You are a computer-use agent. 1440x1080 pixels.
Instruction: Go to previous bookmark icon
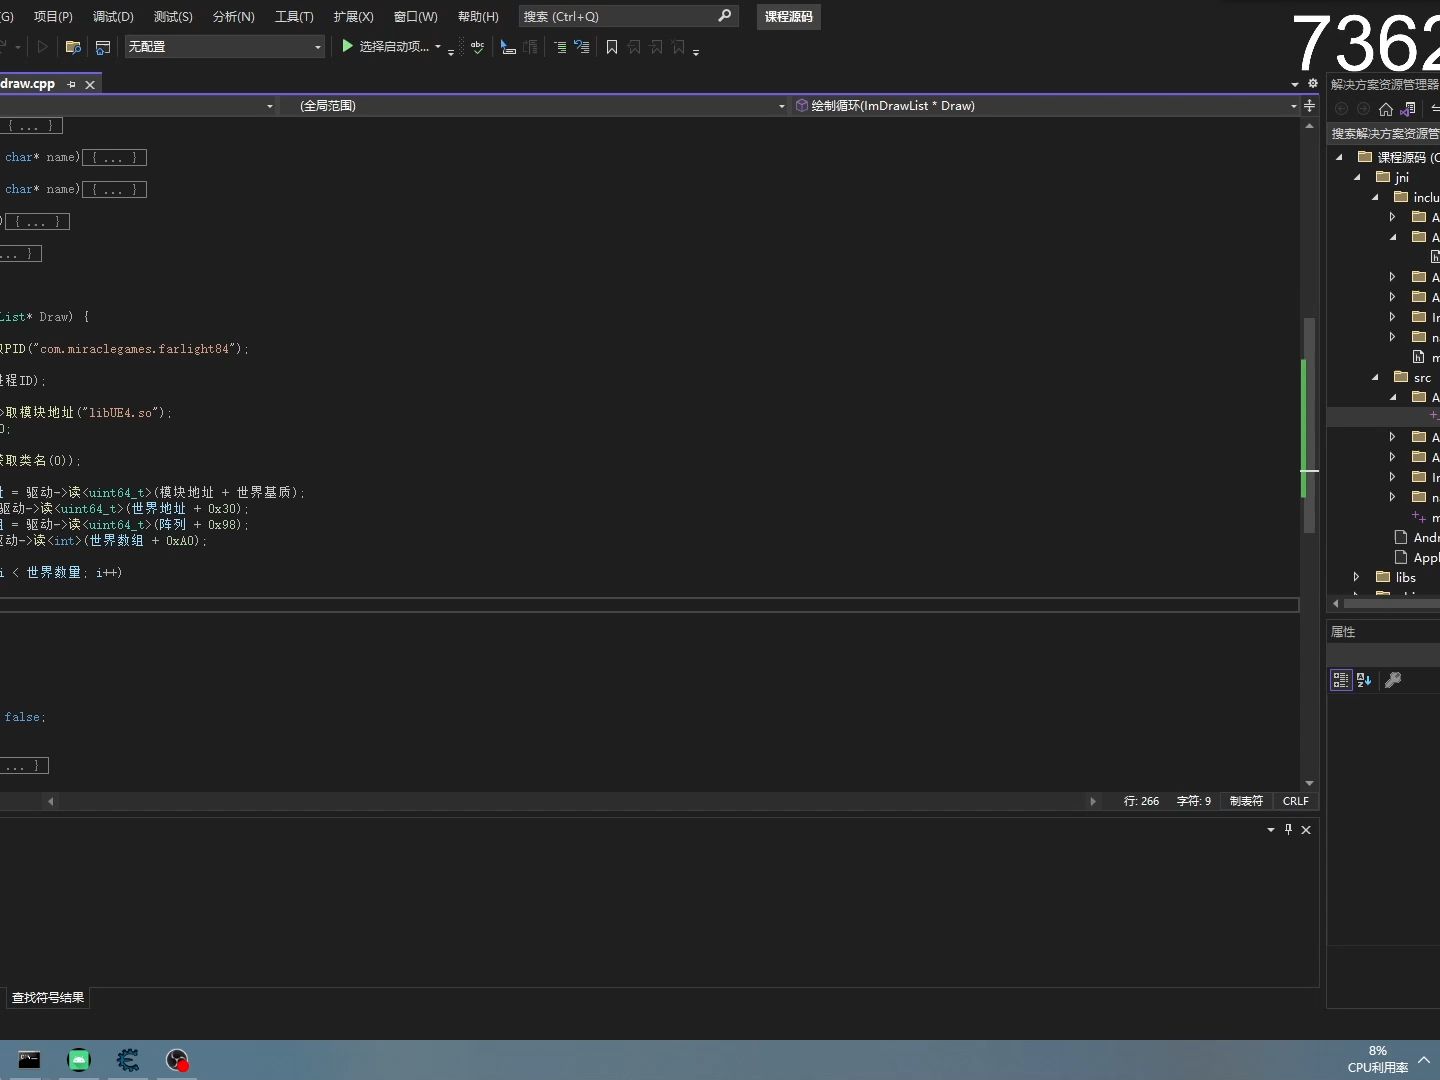click(634, 47)
